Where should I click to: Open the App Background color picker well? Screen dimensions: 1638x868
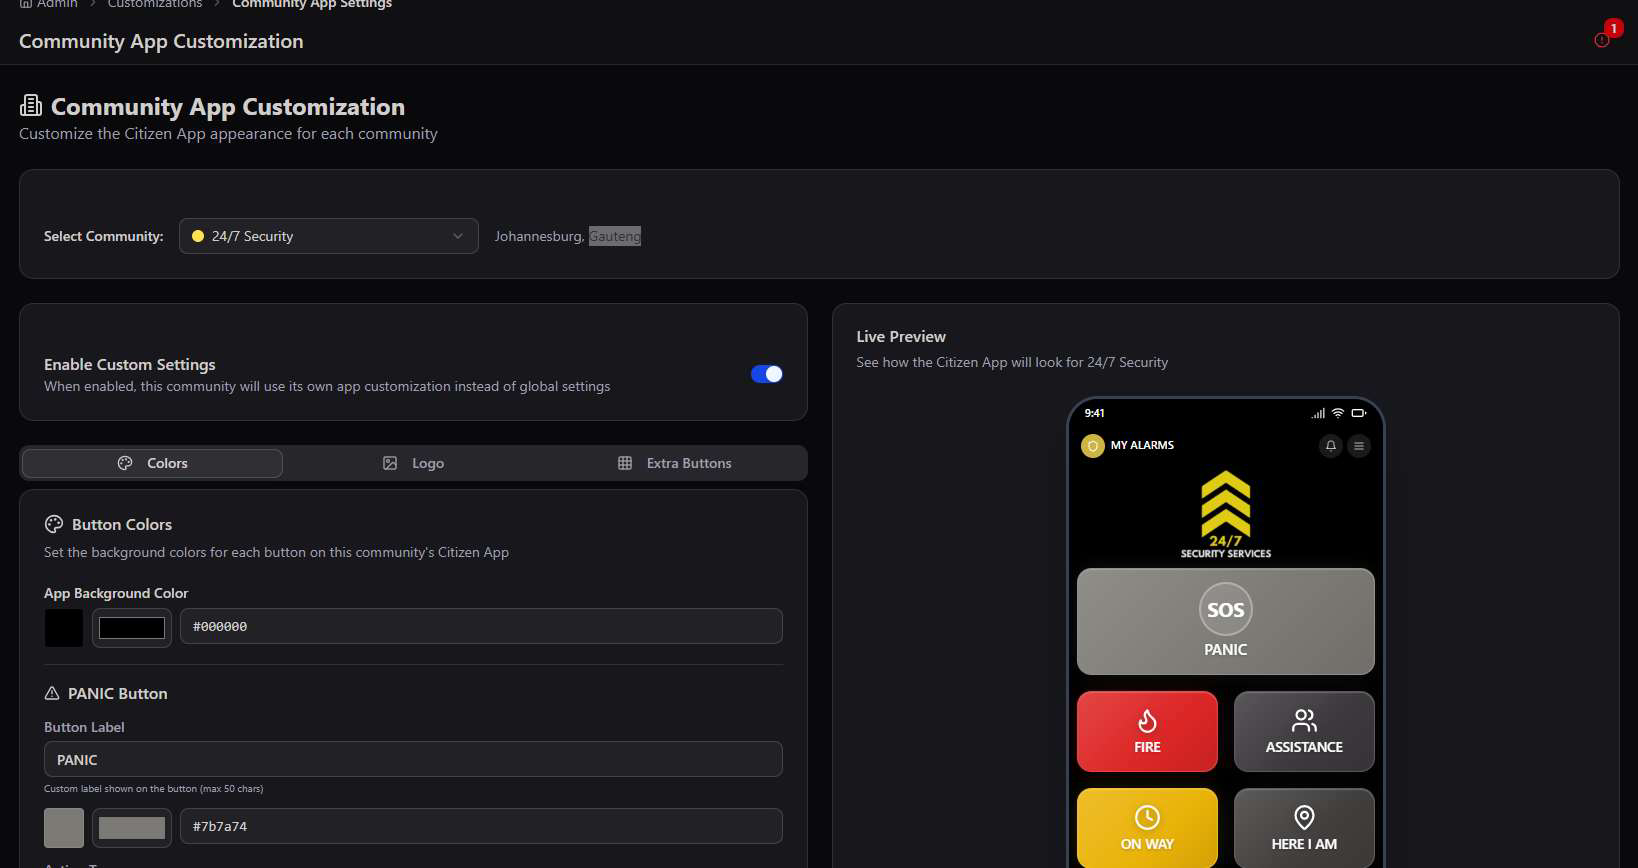(132, 628)
